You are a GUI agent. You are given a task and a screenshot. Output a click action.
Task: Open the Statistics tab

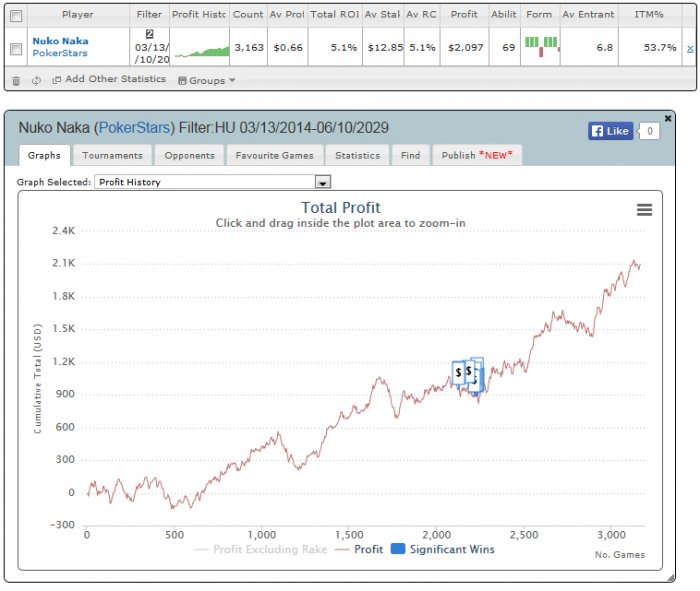tap(358, 155)
